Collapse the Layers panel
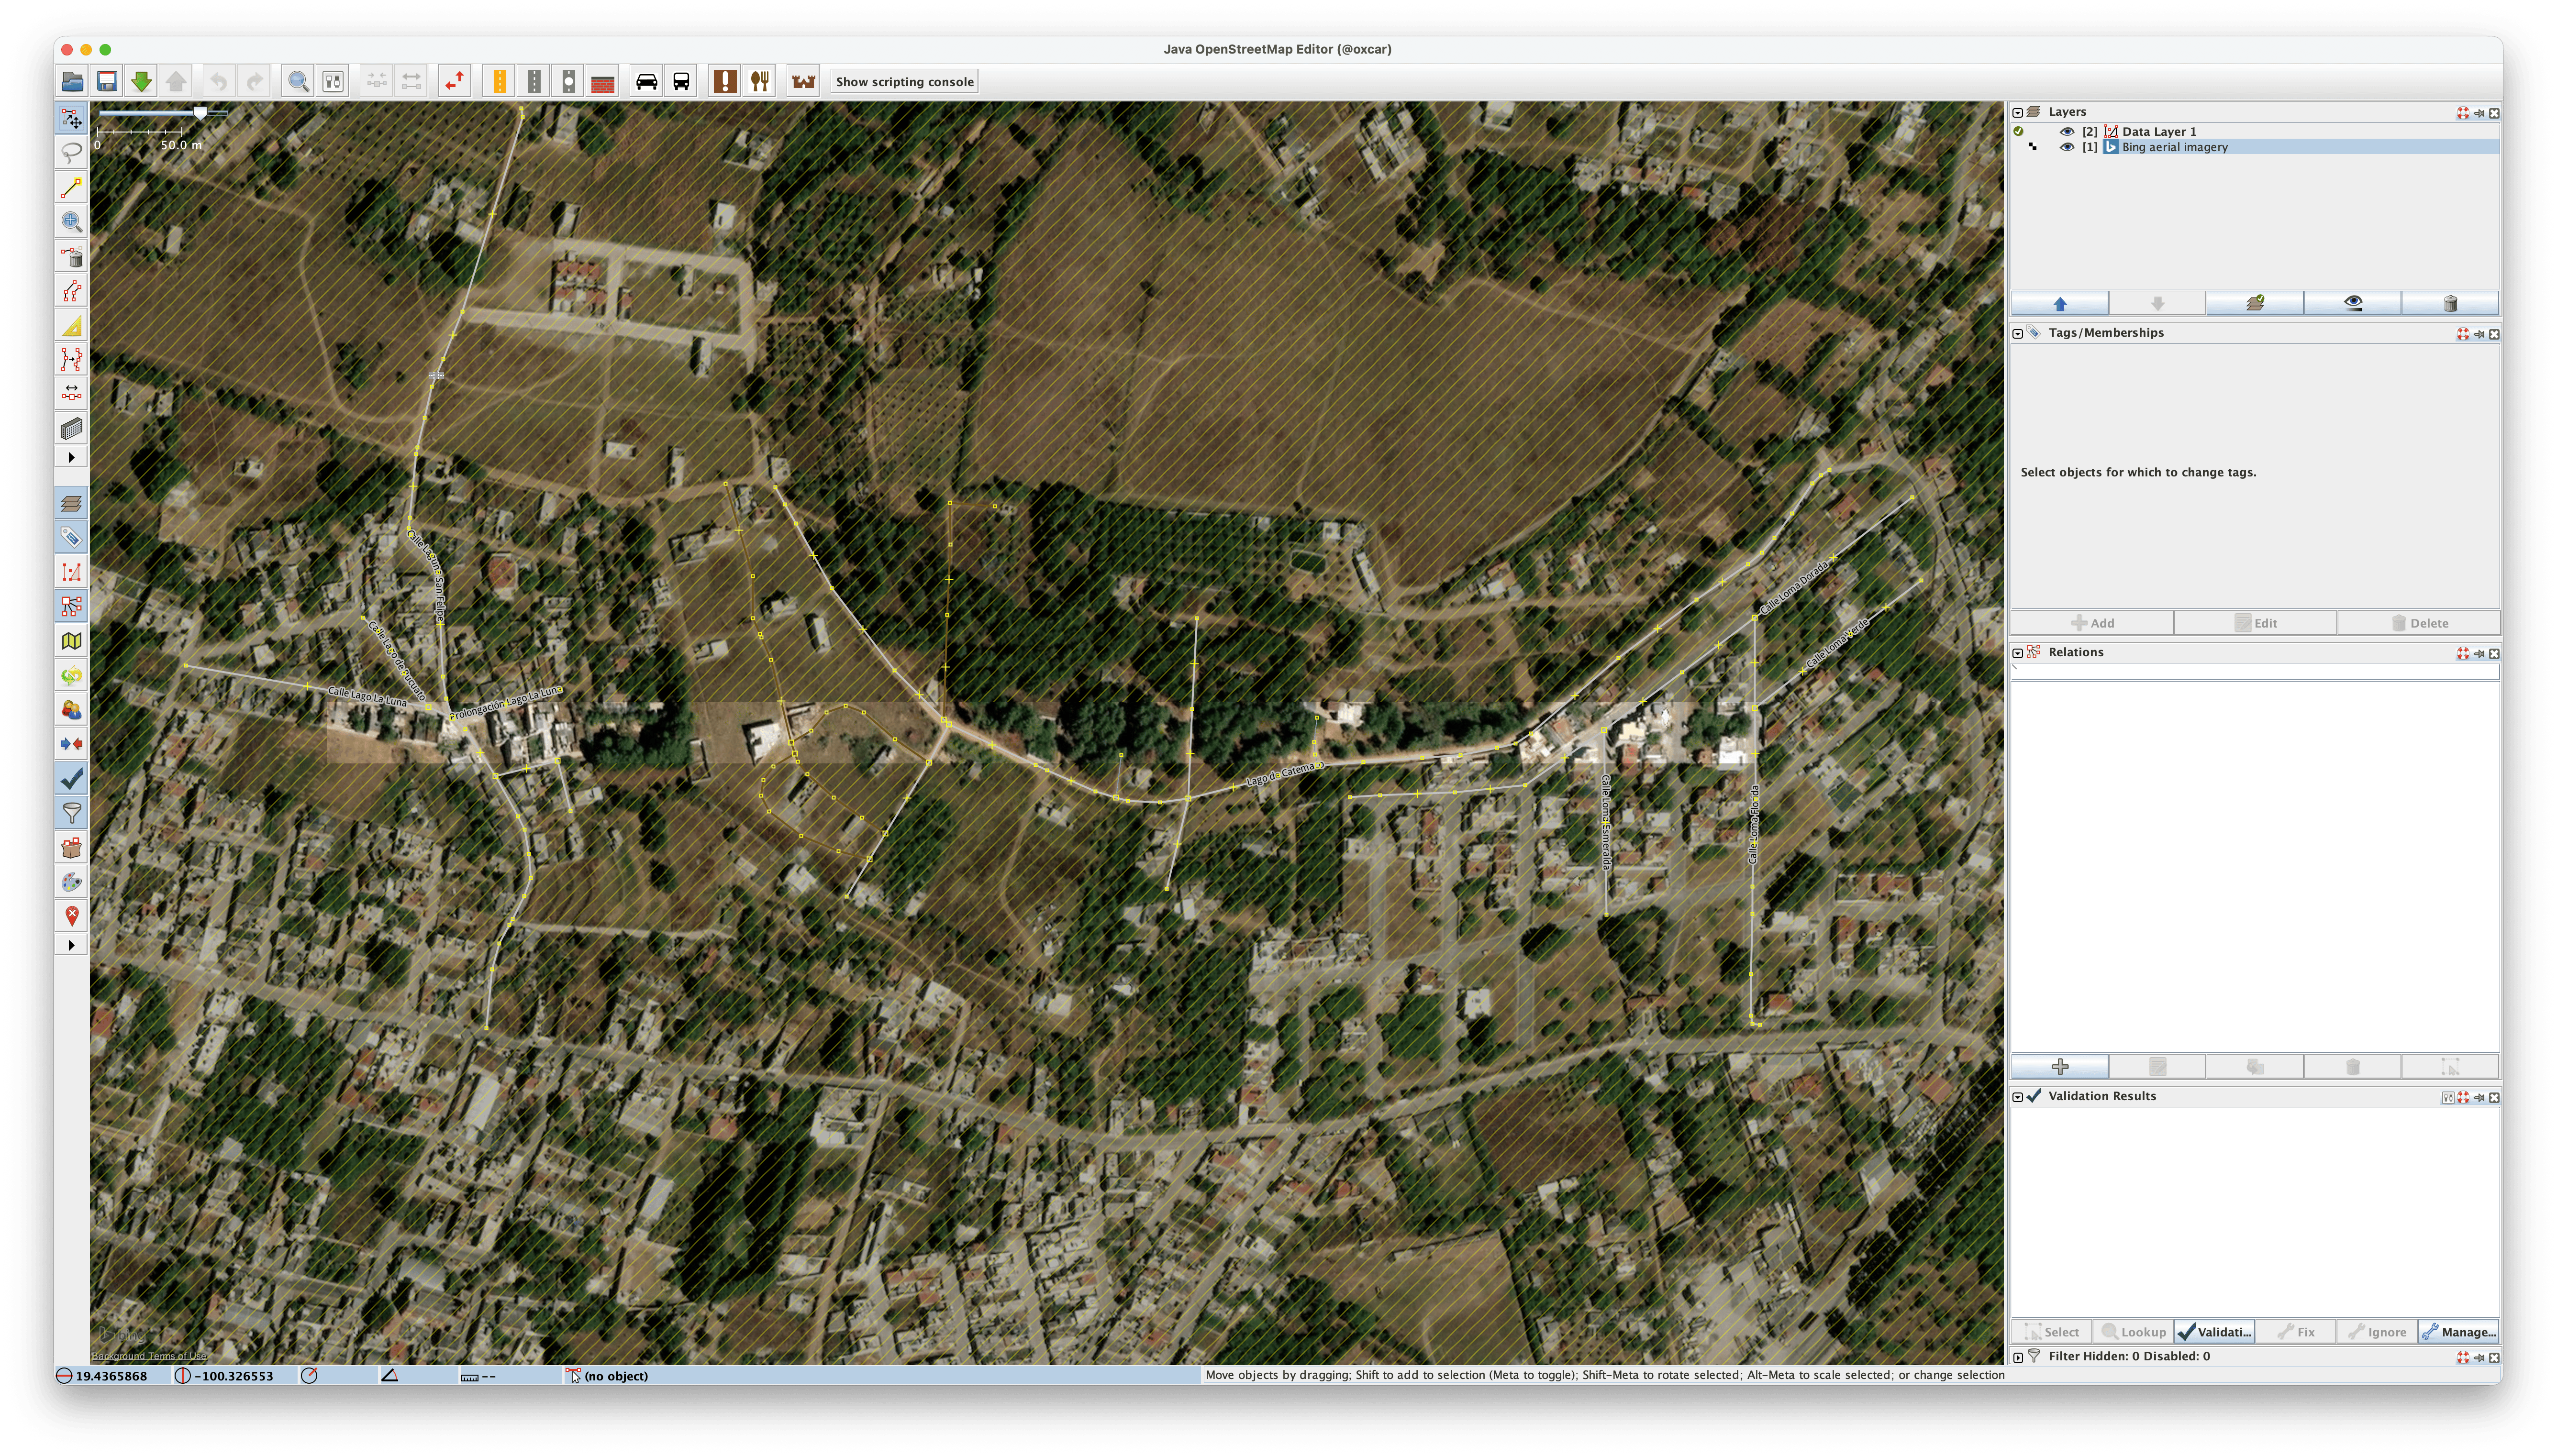The image size is (2557, 1456). tap(2018, 113)
